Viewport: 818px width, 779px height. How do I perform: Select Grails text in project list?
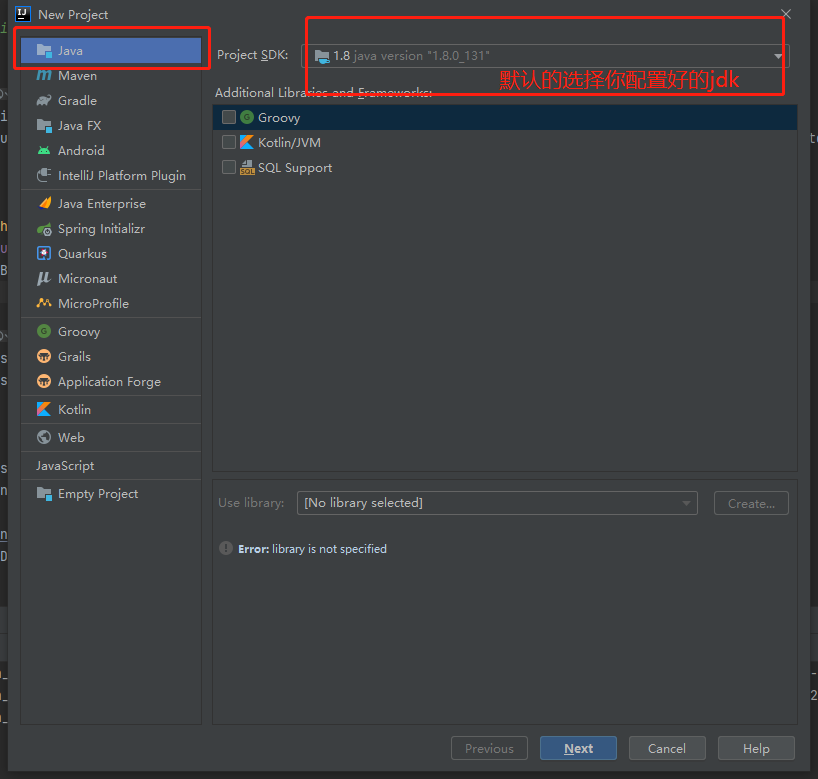click(74, 356)
